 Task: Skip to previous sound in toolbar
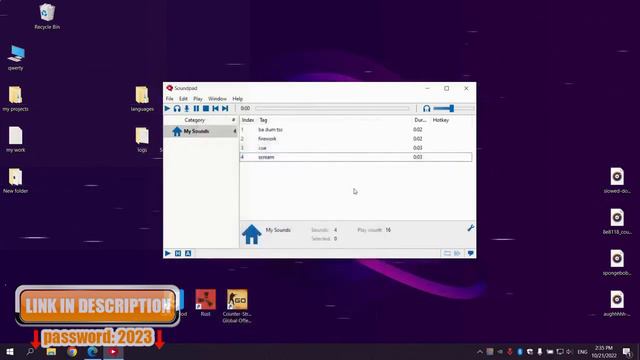[216, 109]
